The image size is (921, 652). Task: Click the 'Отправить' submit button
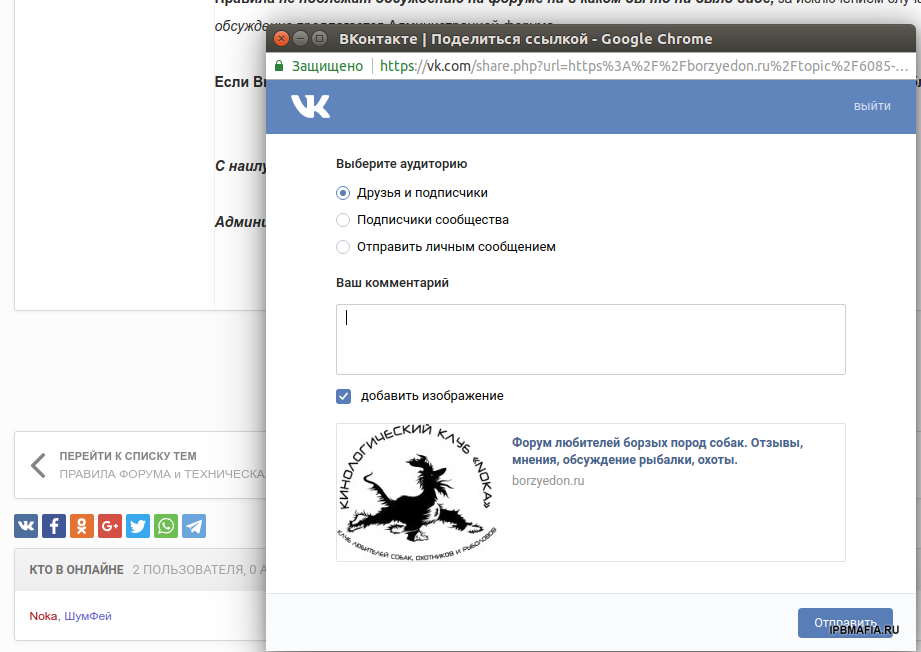pyautogui.click(x=845, y=623)
